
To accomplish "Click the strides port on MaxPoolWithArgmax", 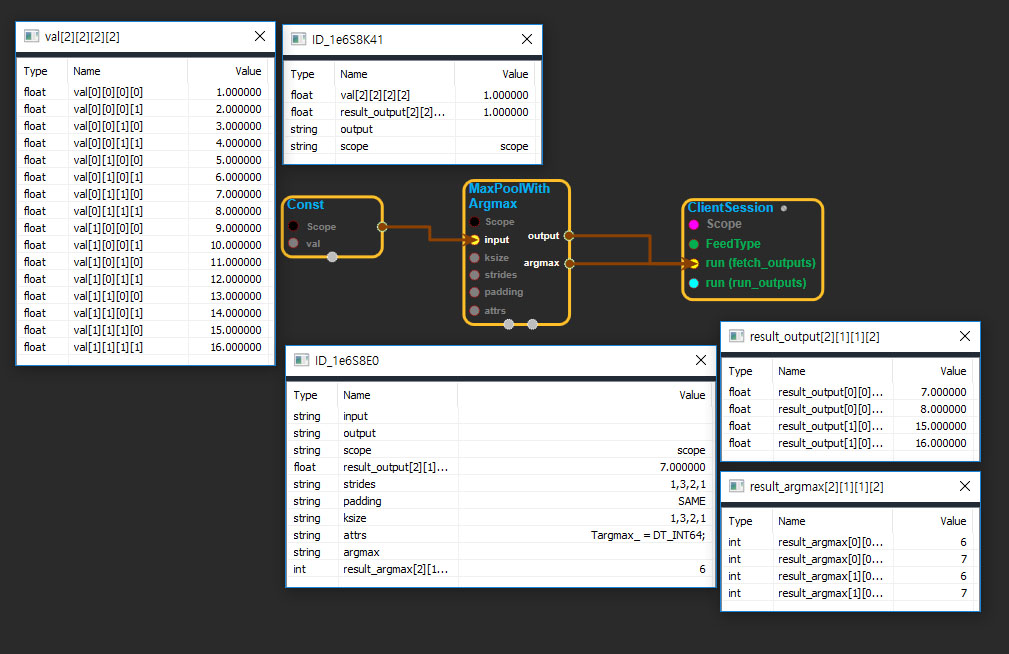I will click(x=474, y=274).
